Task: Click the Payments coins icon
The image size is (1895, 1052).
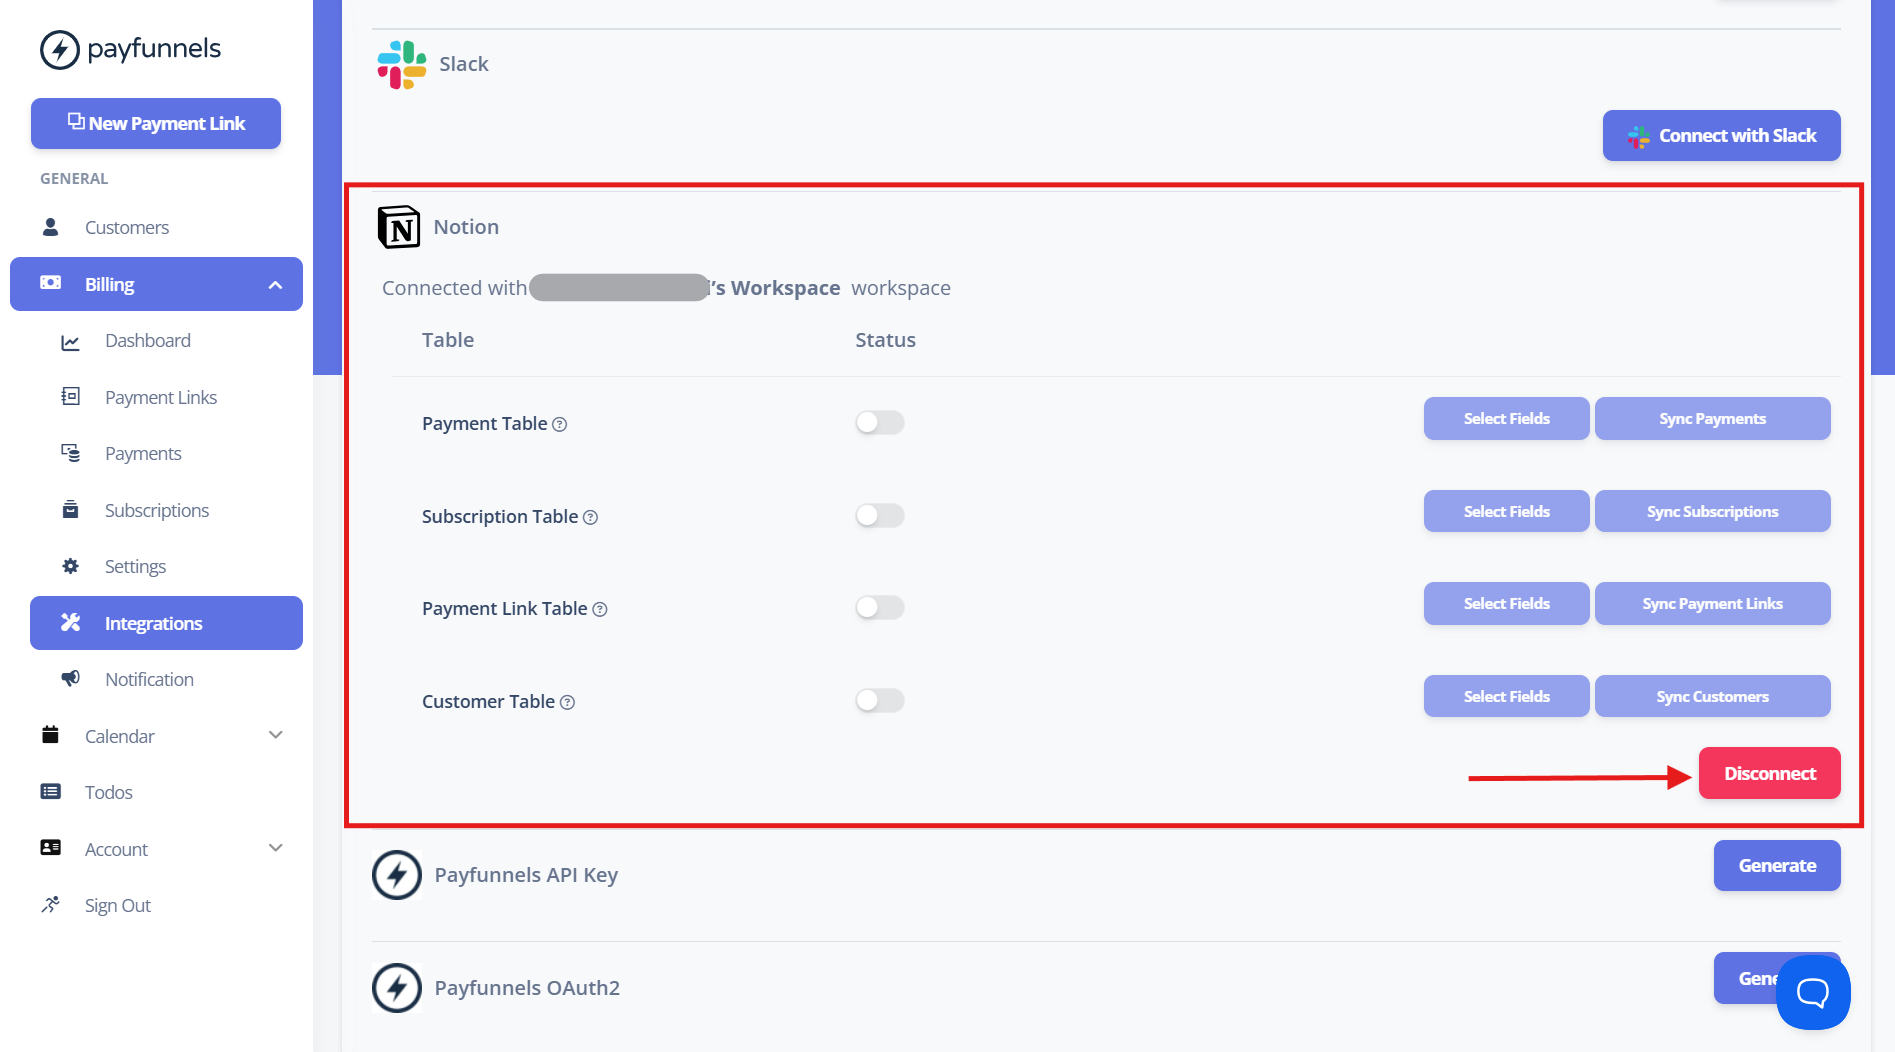Action: pos(70,453)
